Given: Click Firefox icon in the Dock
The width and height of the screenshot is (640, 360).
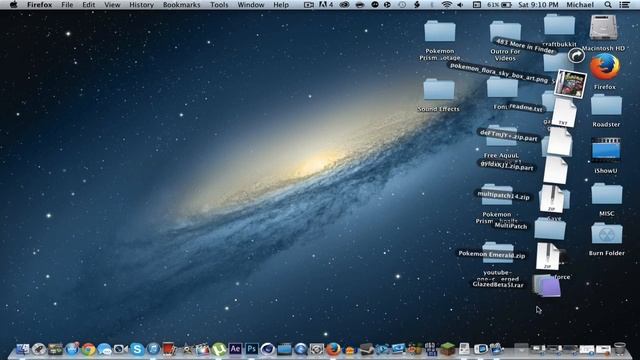Looking at the screenshot, I should point(333,349).
